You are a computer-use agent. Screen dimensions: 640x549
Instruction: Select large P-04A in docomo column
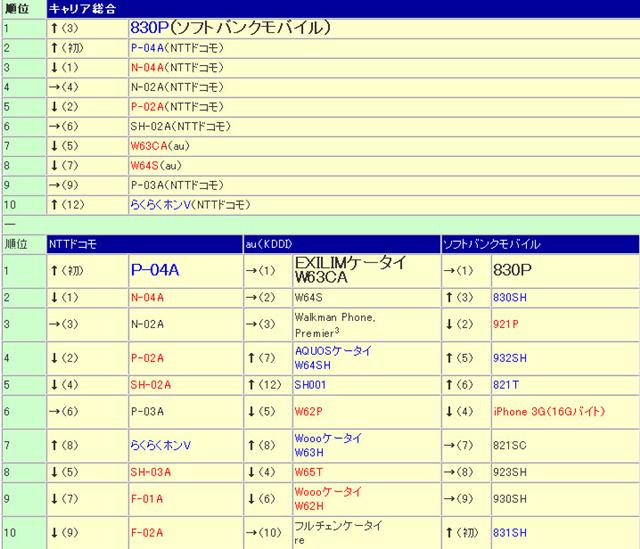[x=155, y=270]
